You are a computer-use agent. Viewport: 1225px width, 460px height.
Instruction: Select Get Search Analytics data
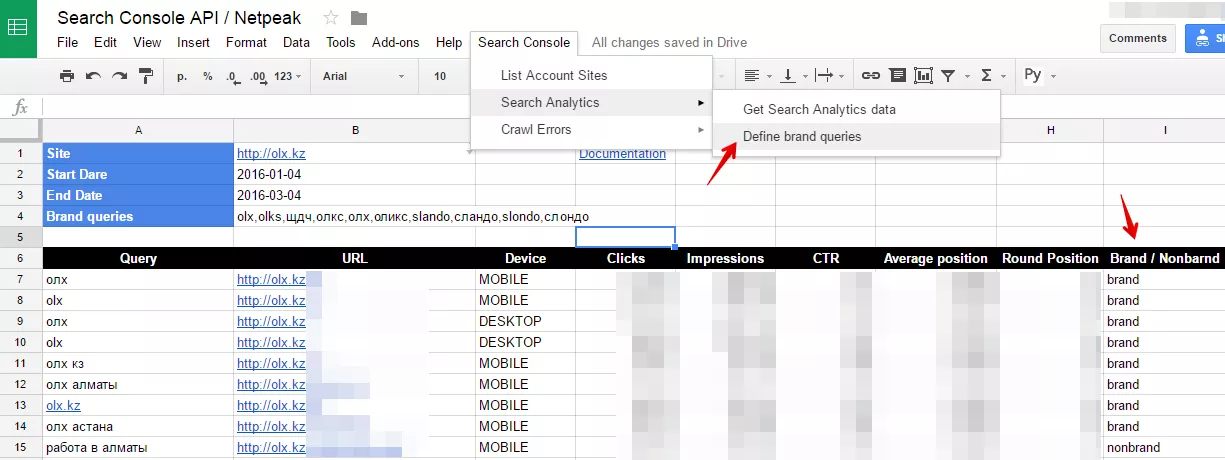[856, 109]
